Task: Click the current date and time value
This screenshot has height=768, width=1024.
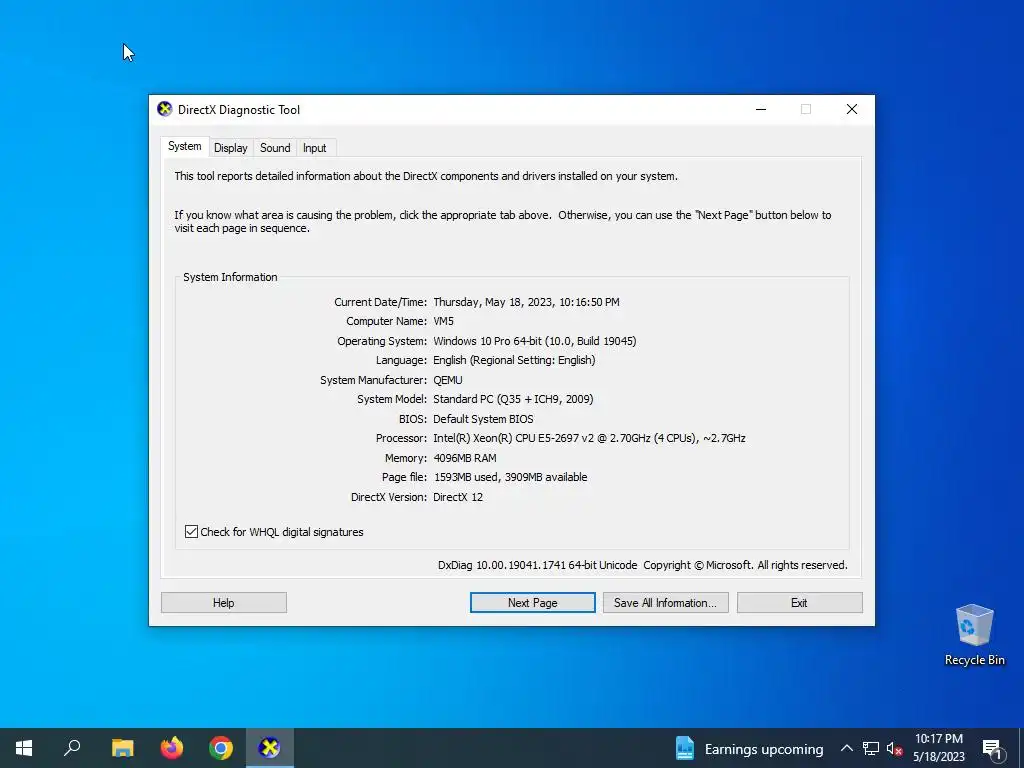Action: [526, 302]
